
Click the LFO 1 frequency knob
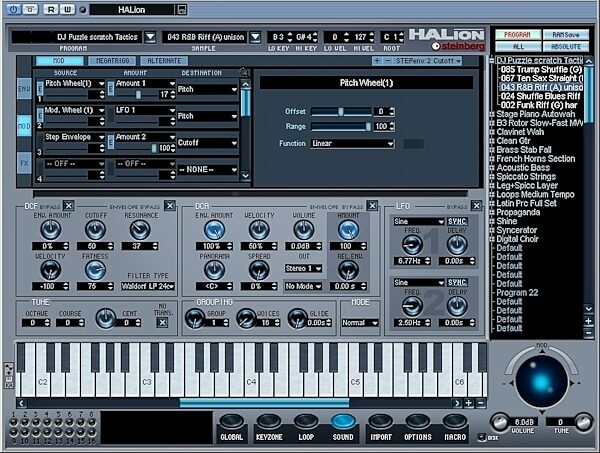pos(412,245)
